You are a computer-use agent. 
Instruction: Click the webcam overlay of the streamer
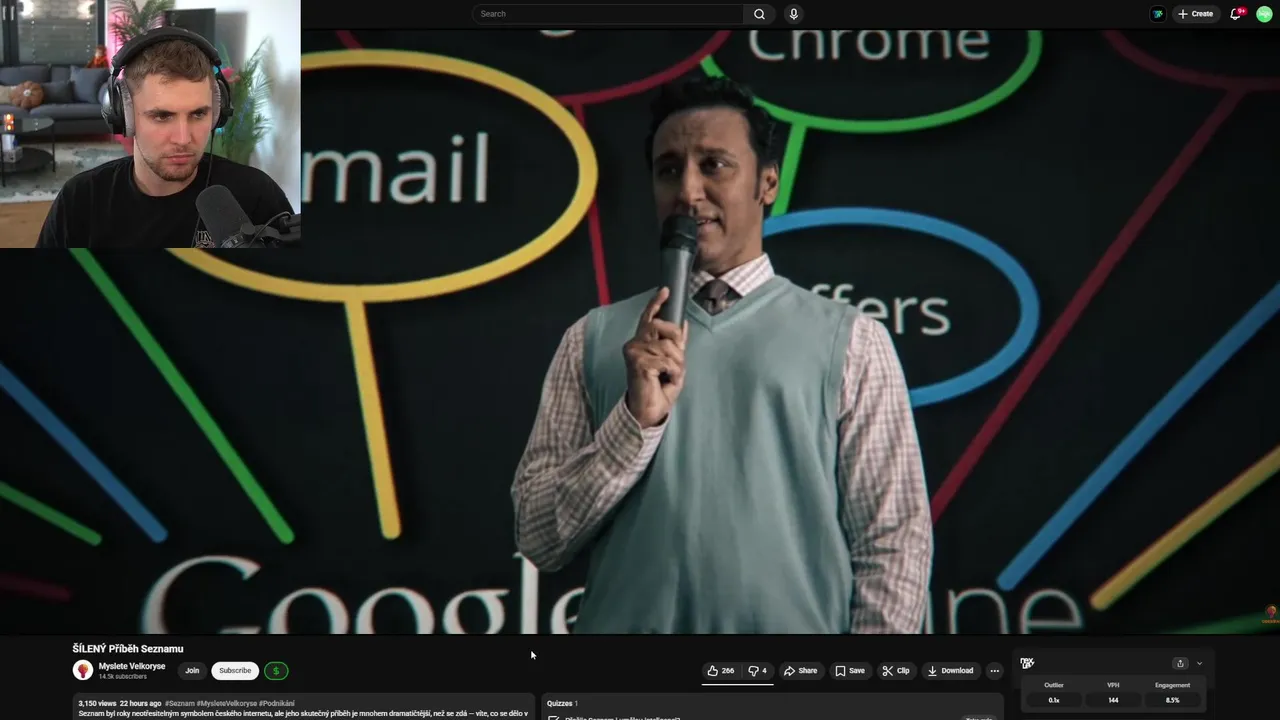tap(150, 123)
